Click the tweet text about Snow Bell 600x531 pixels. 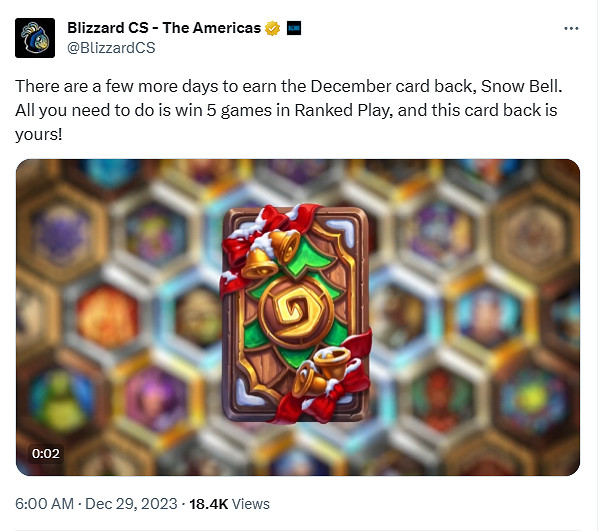[x=289, y=110]
